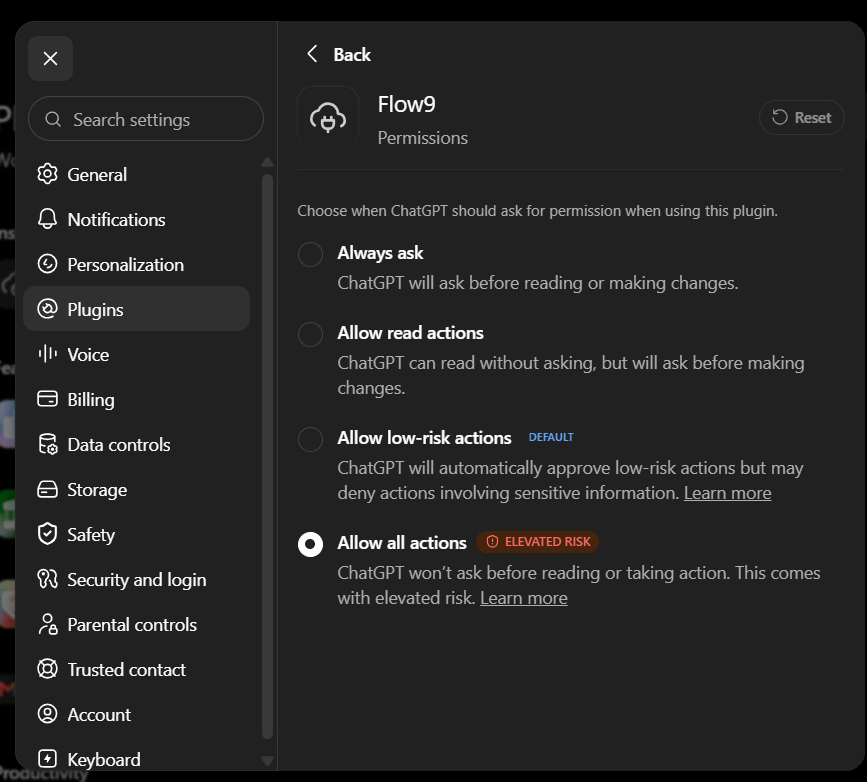Viewport: 867px width, 782px height.
Task: Click the Data controls database icon
Action: coord(48,444)
